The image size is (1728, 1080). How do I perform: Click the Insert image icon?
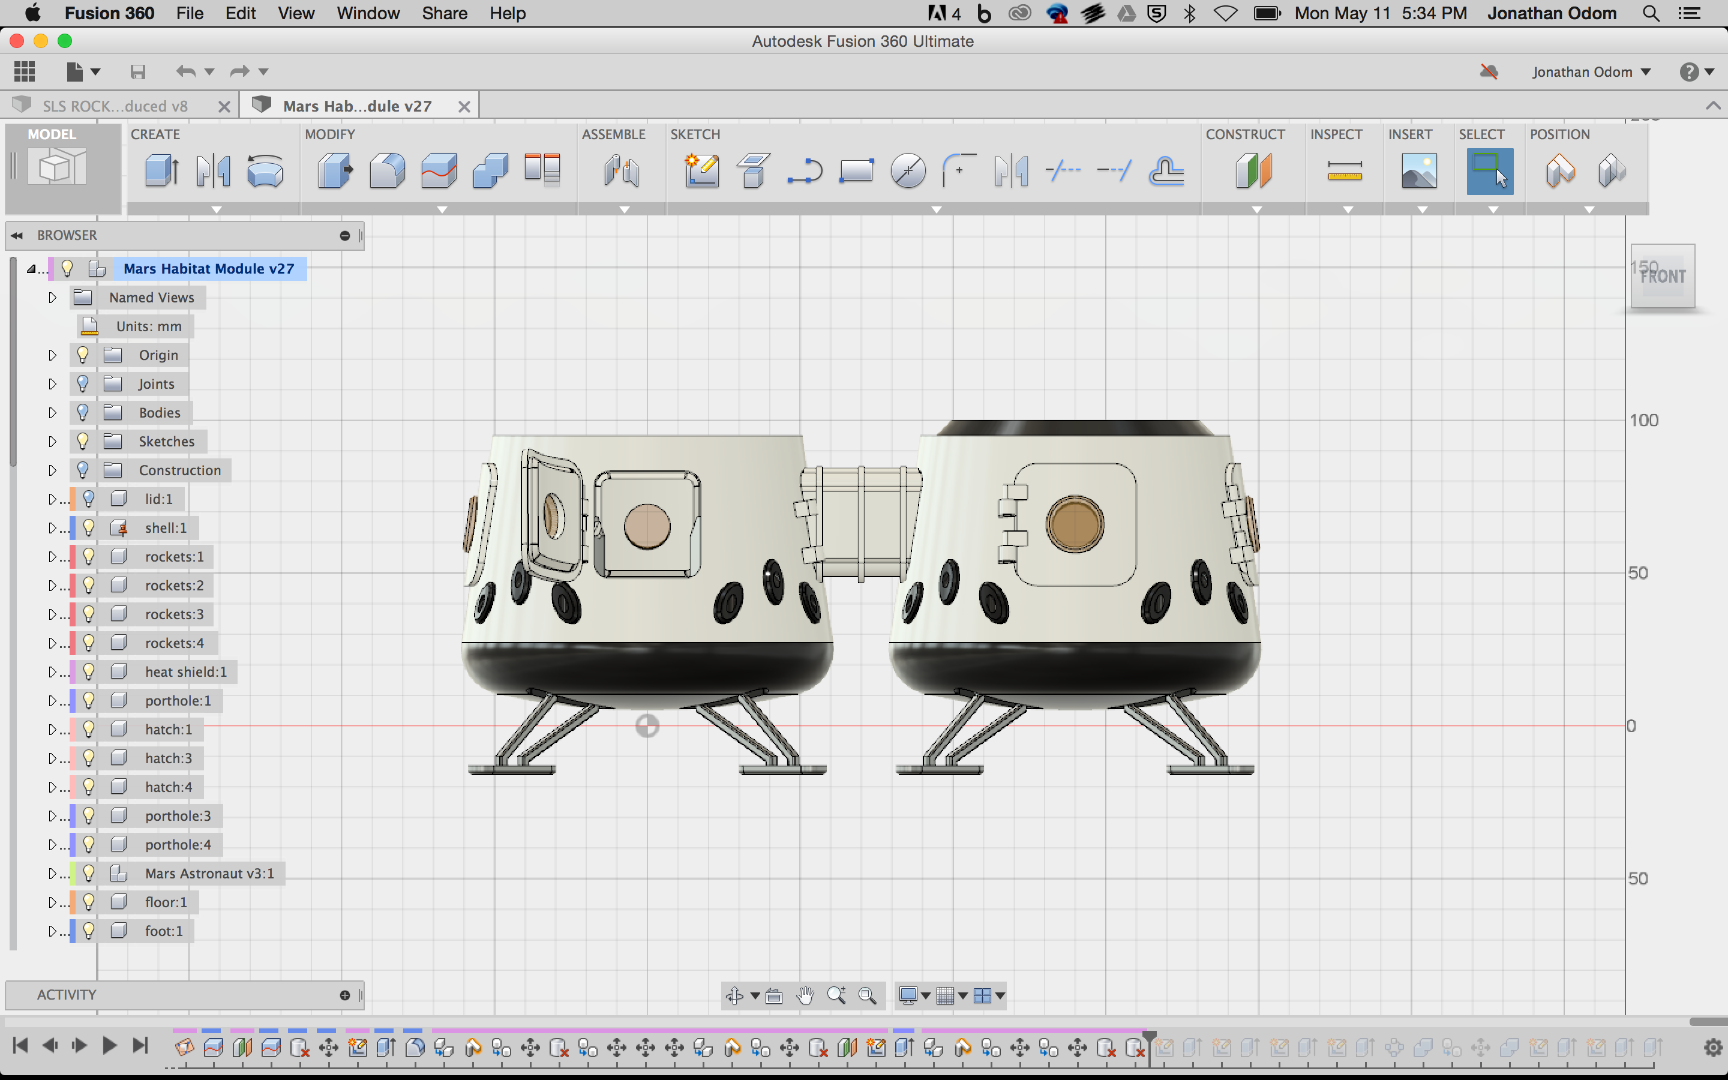point(1419,171)
